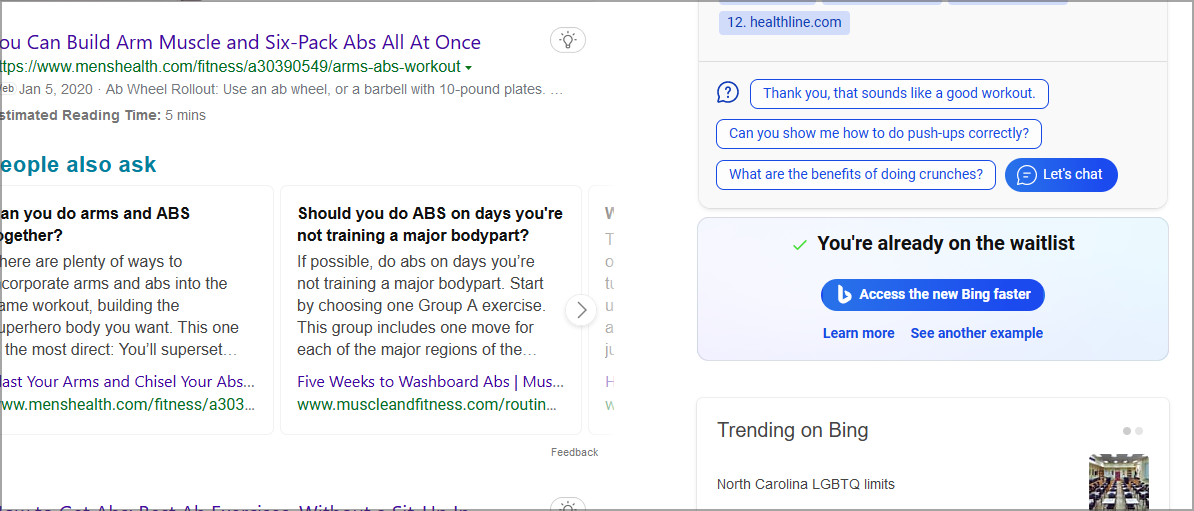The image size is (1194, 511).
Task: Open the Learn more link
Action: 858,334
